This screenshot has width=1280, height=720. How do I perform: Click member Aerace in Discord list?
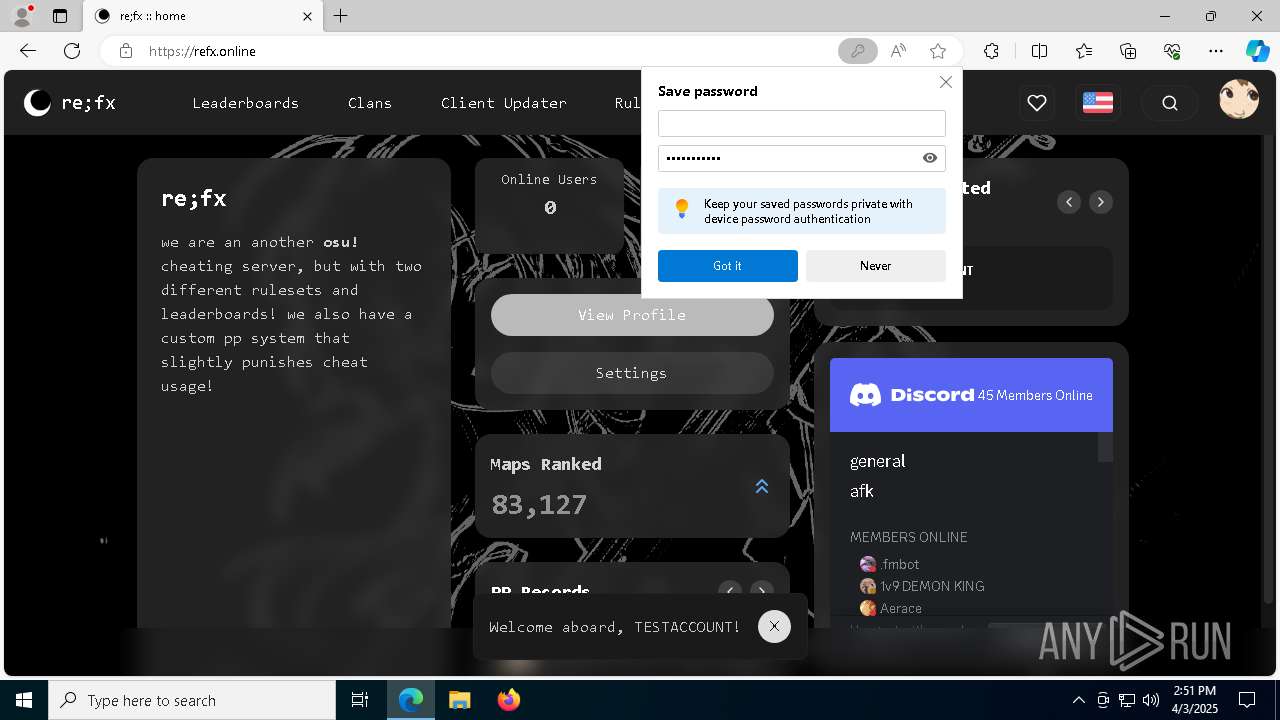(891, 608)
